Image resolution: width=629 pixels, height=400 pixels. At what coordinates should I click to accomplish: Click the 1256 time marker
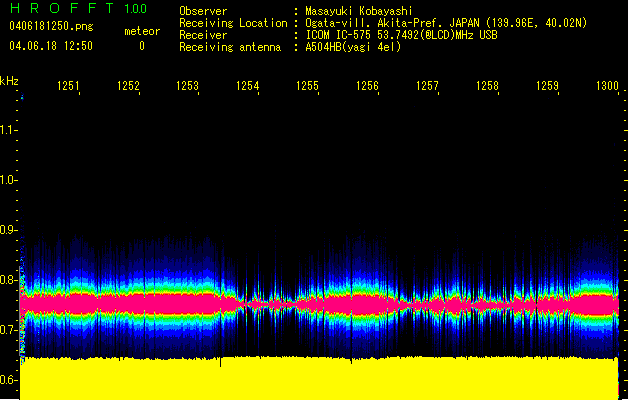(367, 87)
